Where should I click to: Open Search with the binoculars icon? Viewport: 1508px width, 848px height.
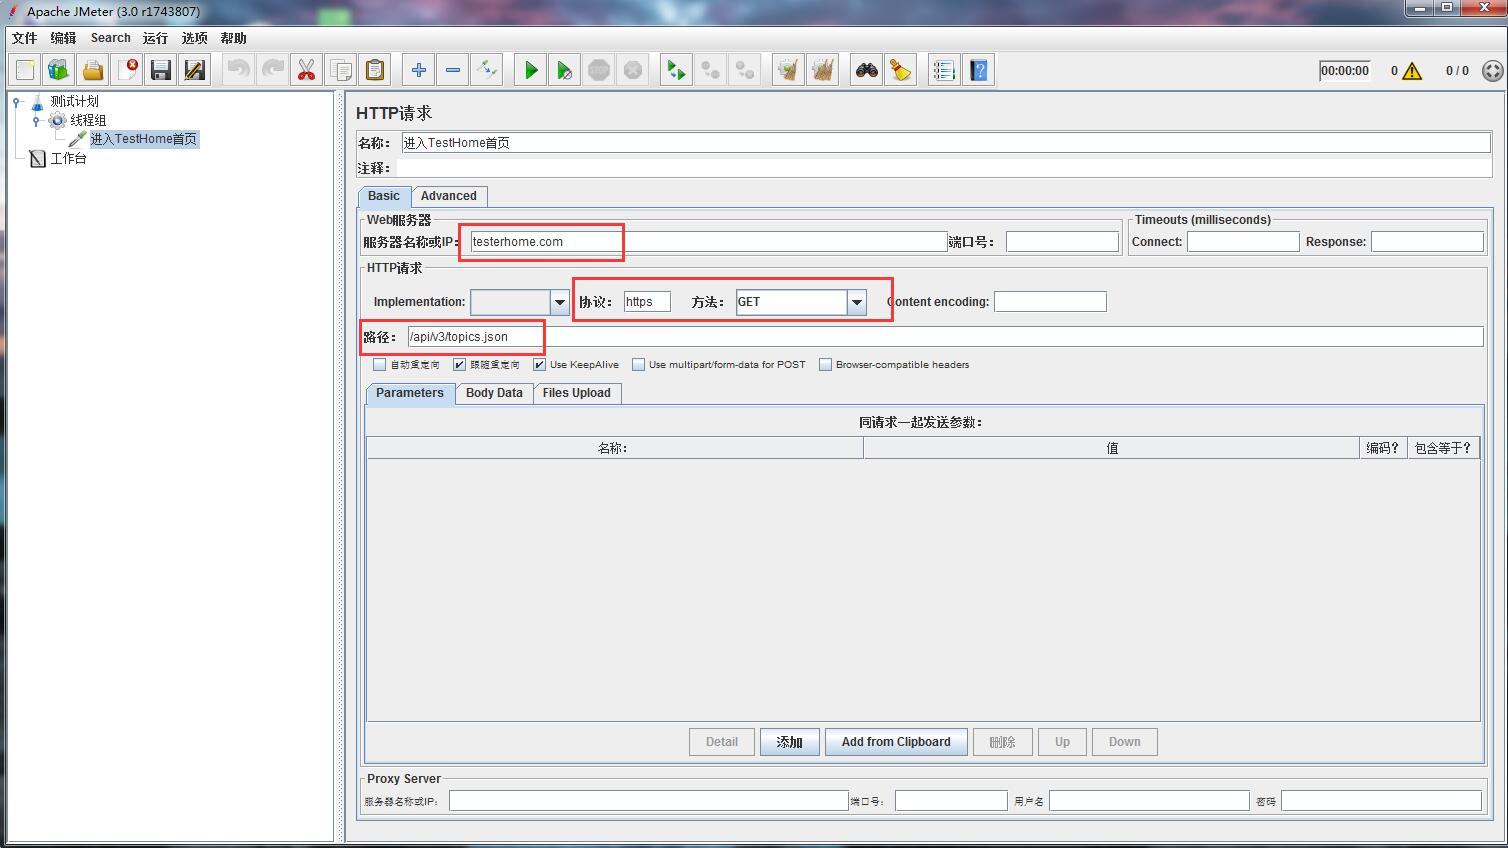coord(867,70)
